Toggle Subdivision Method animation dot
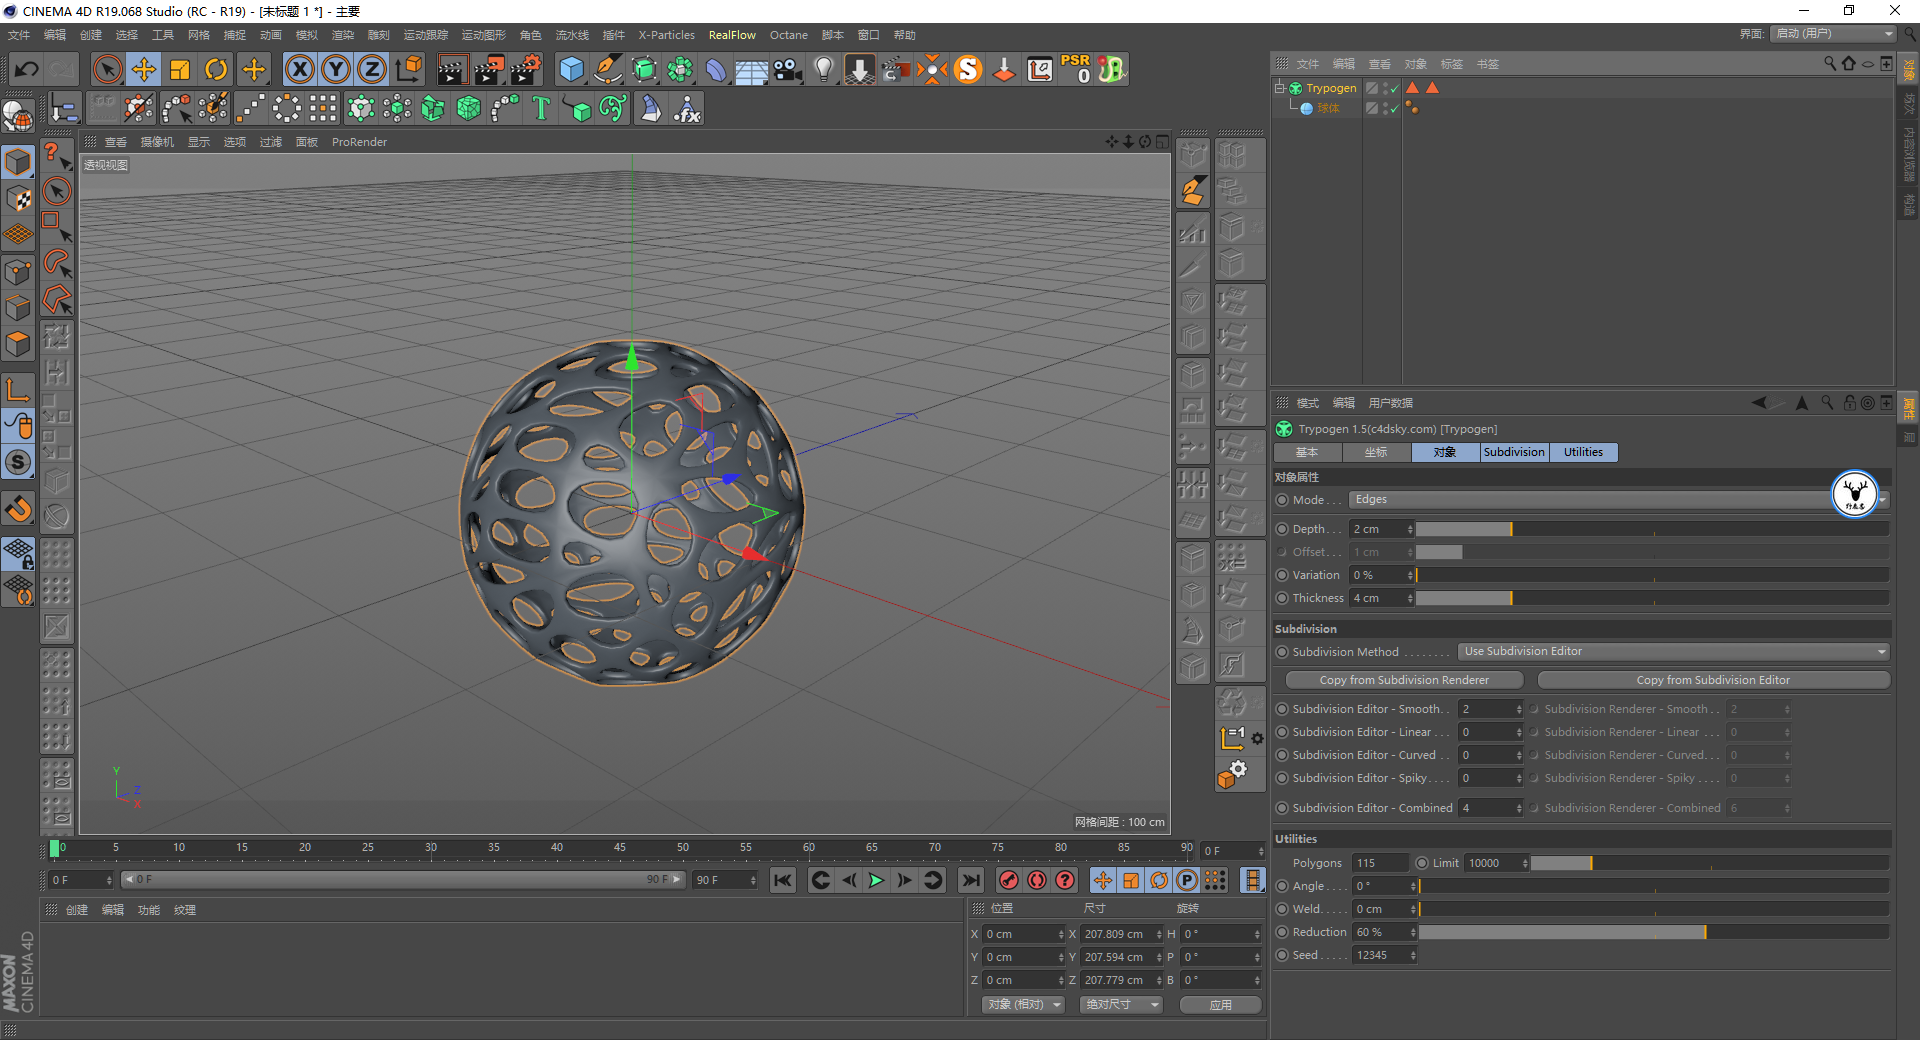This screenshot has width=1920, height=1040. pyautogui.click(x=1282, y=652)
